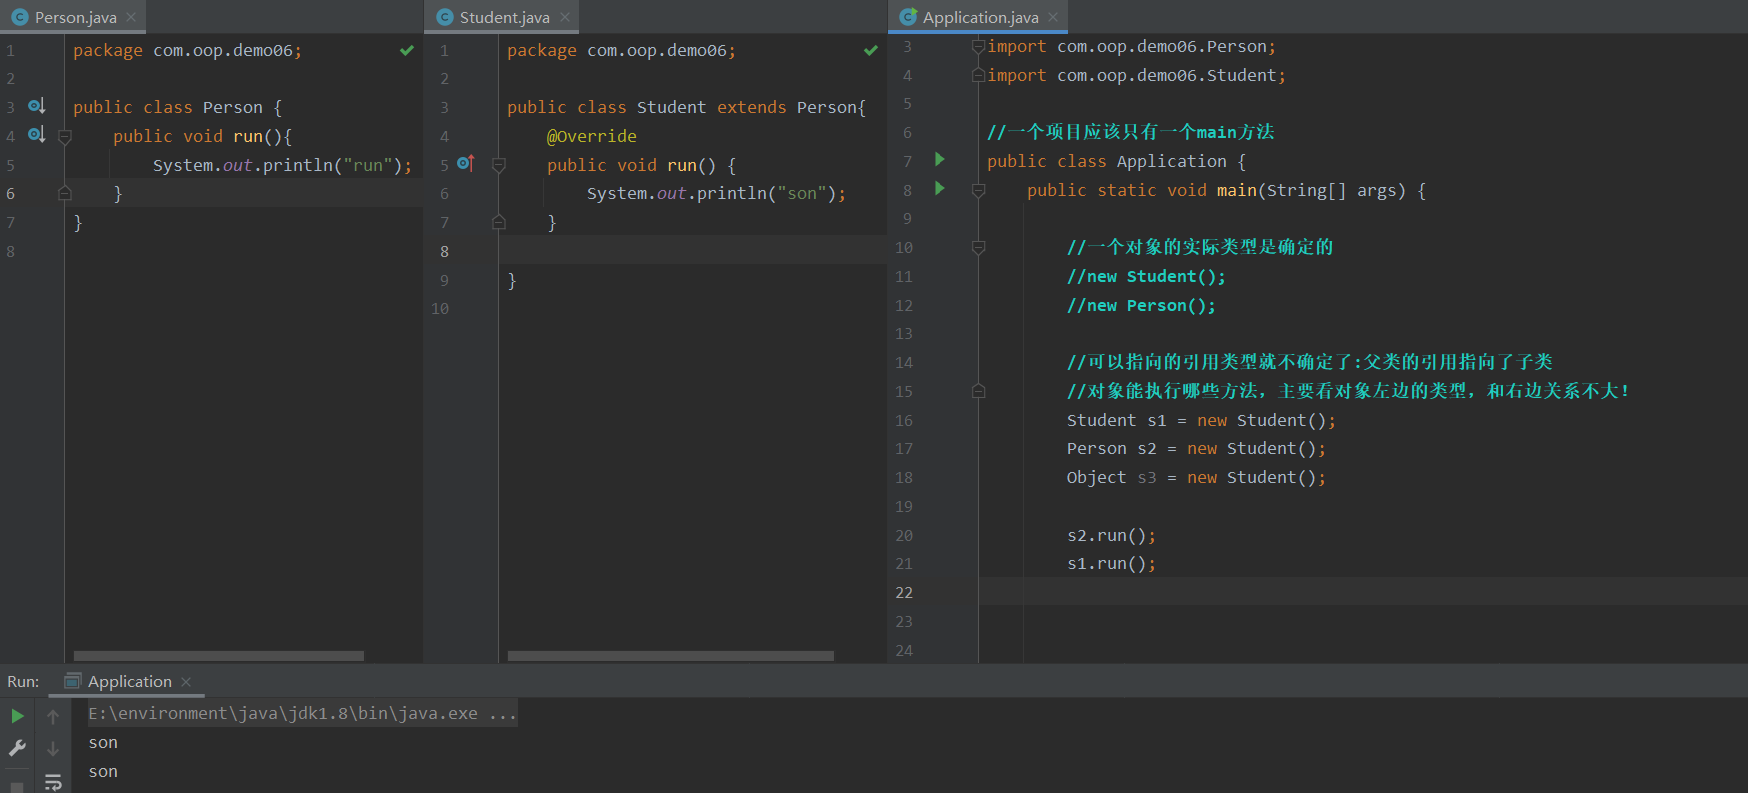
Task: Click the Application.java class file icon
Action: (x=908, y=17)
